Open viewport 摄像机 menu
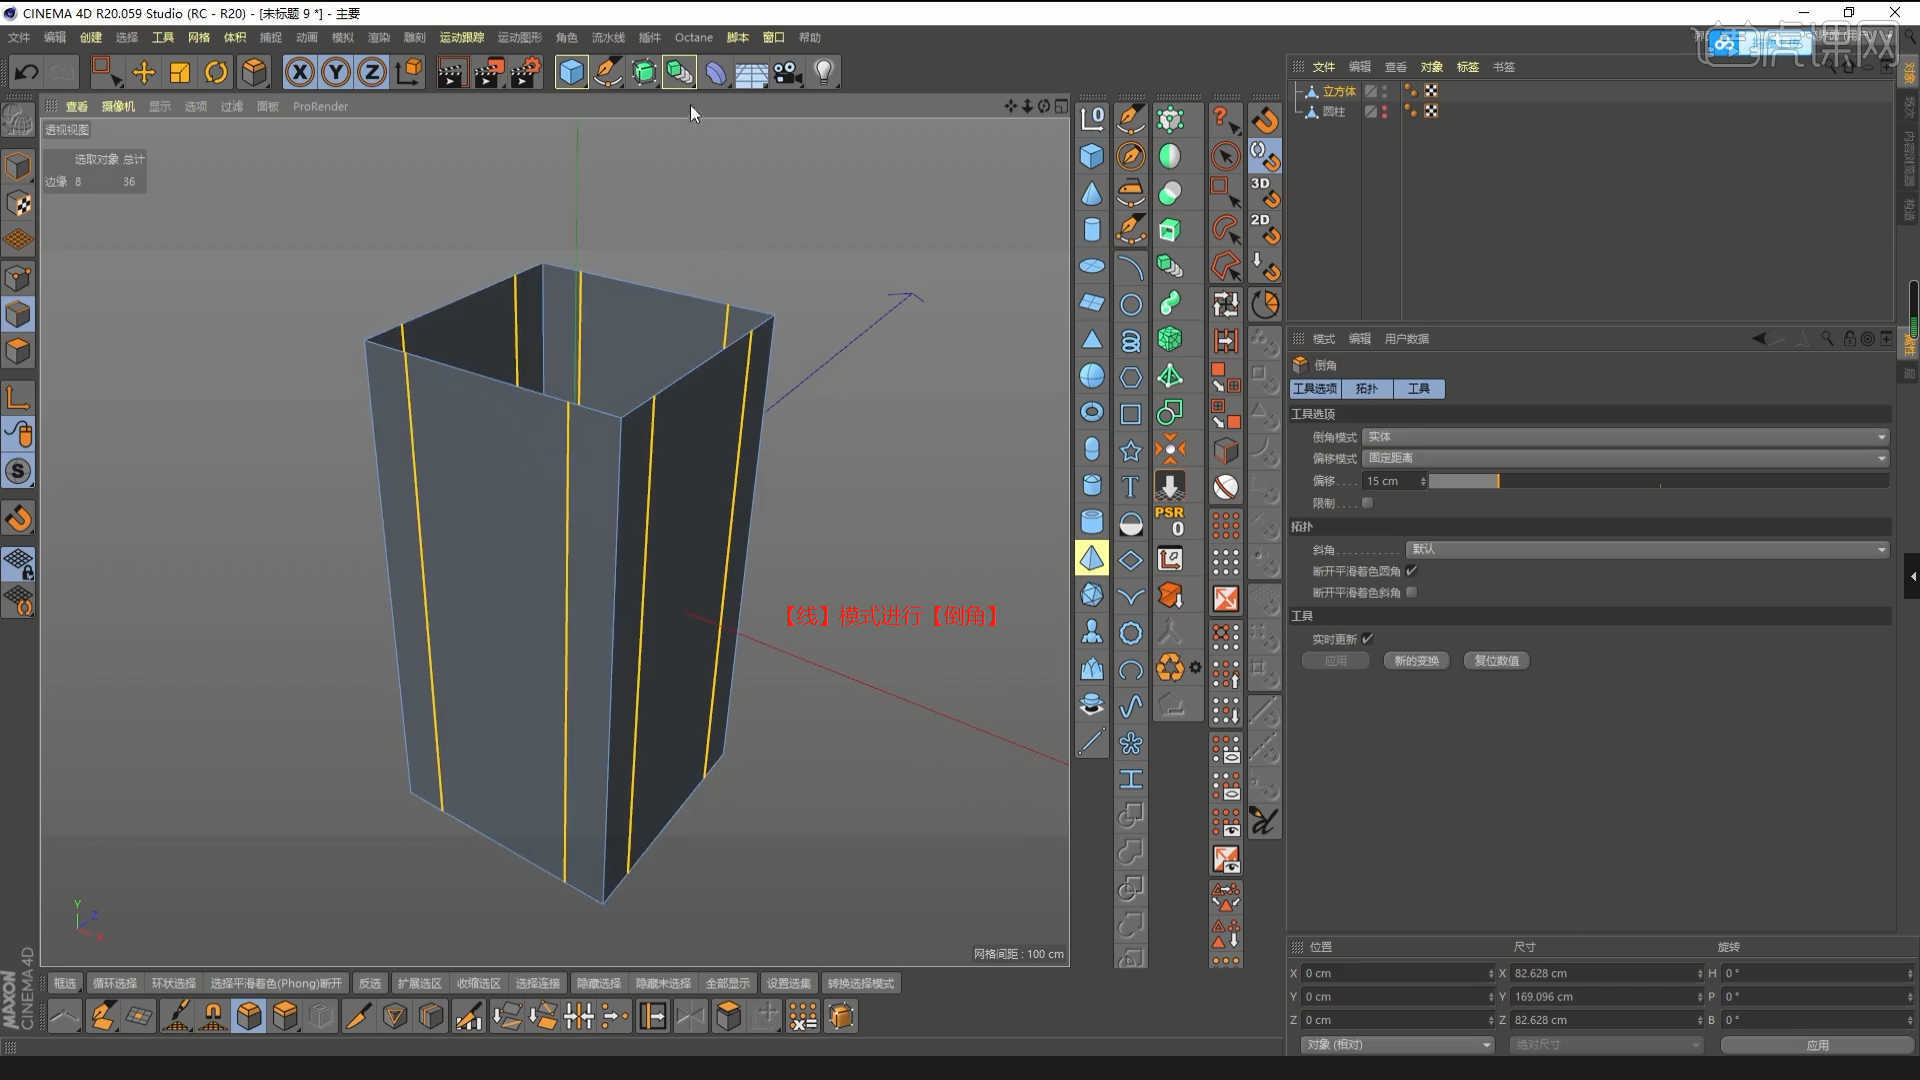1920x1080 pixels. (x=118, y=106)
